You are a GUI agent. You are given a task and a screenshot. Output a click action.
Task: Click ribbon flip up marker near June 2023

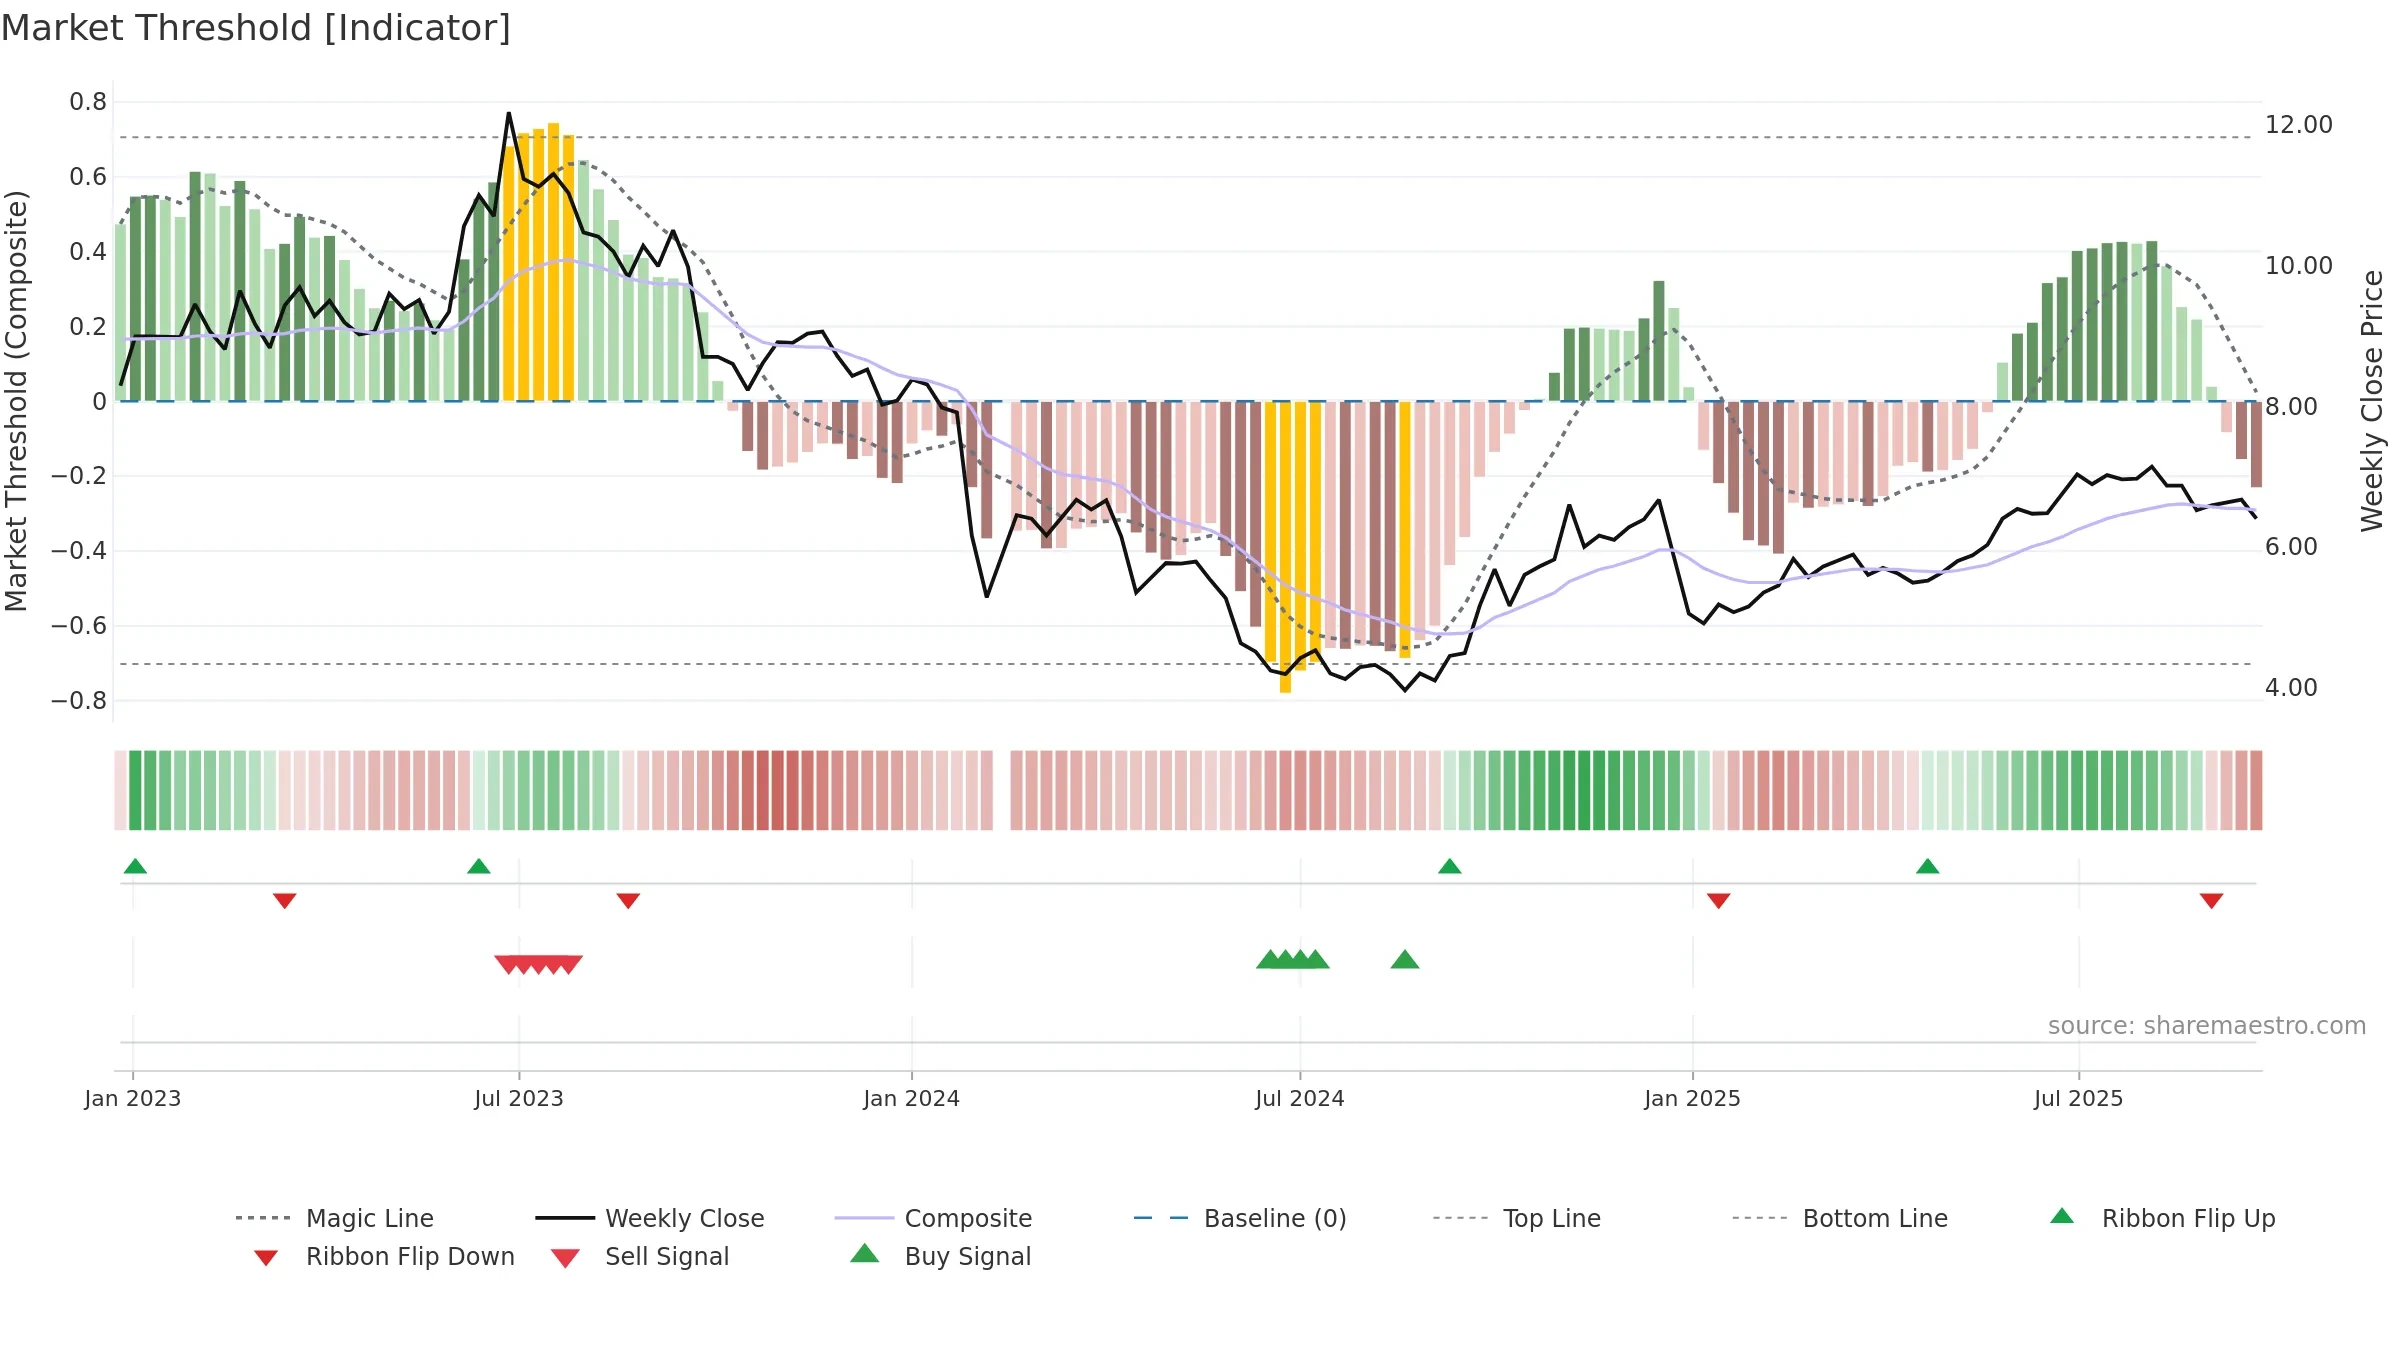point(479,866)
